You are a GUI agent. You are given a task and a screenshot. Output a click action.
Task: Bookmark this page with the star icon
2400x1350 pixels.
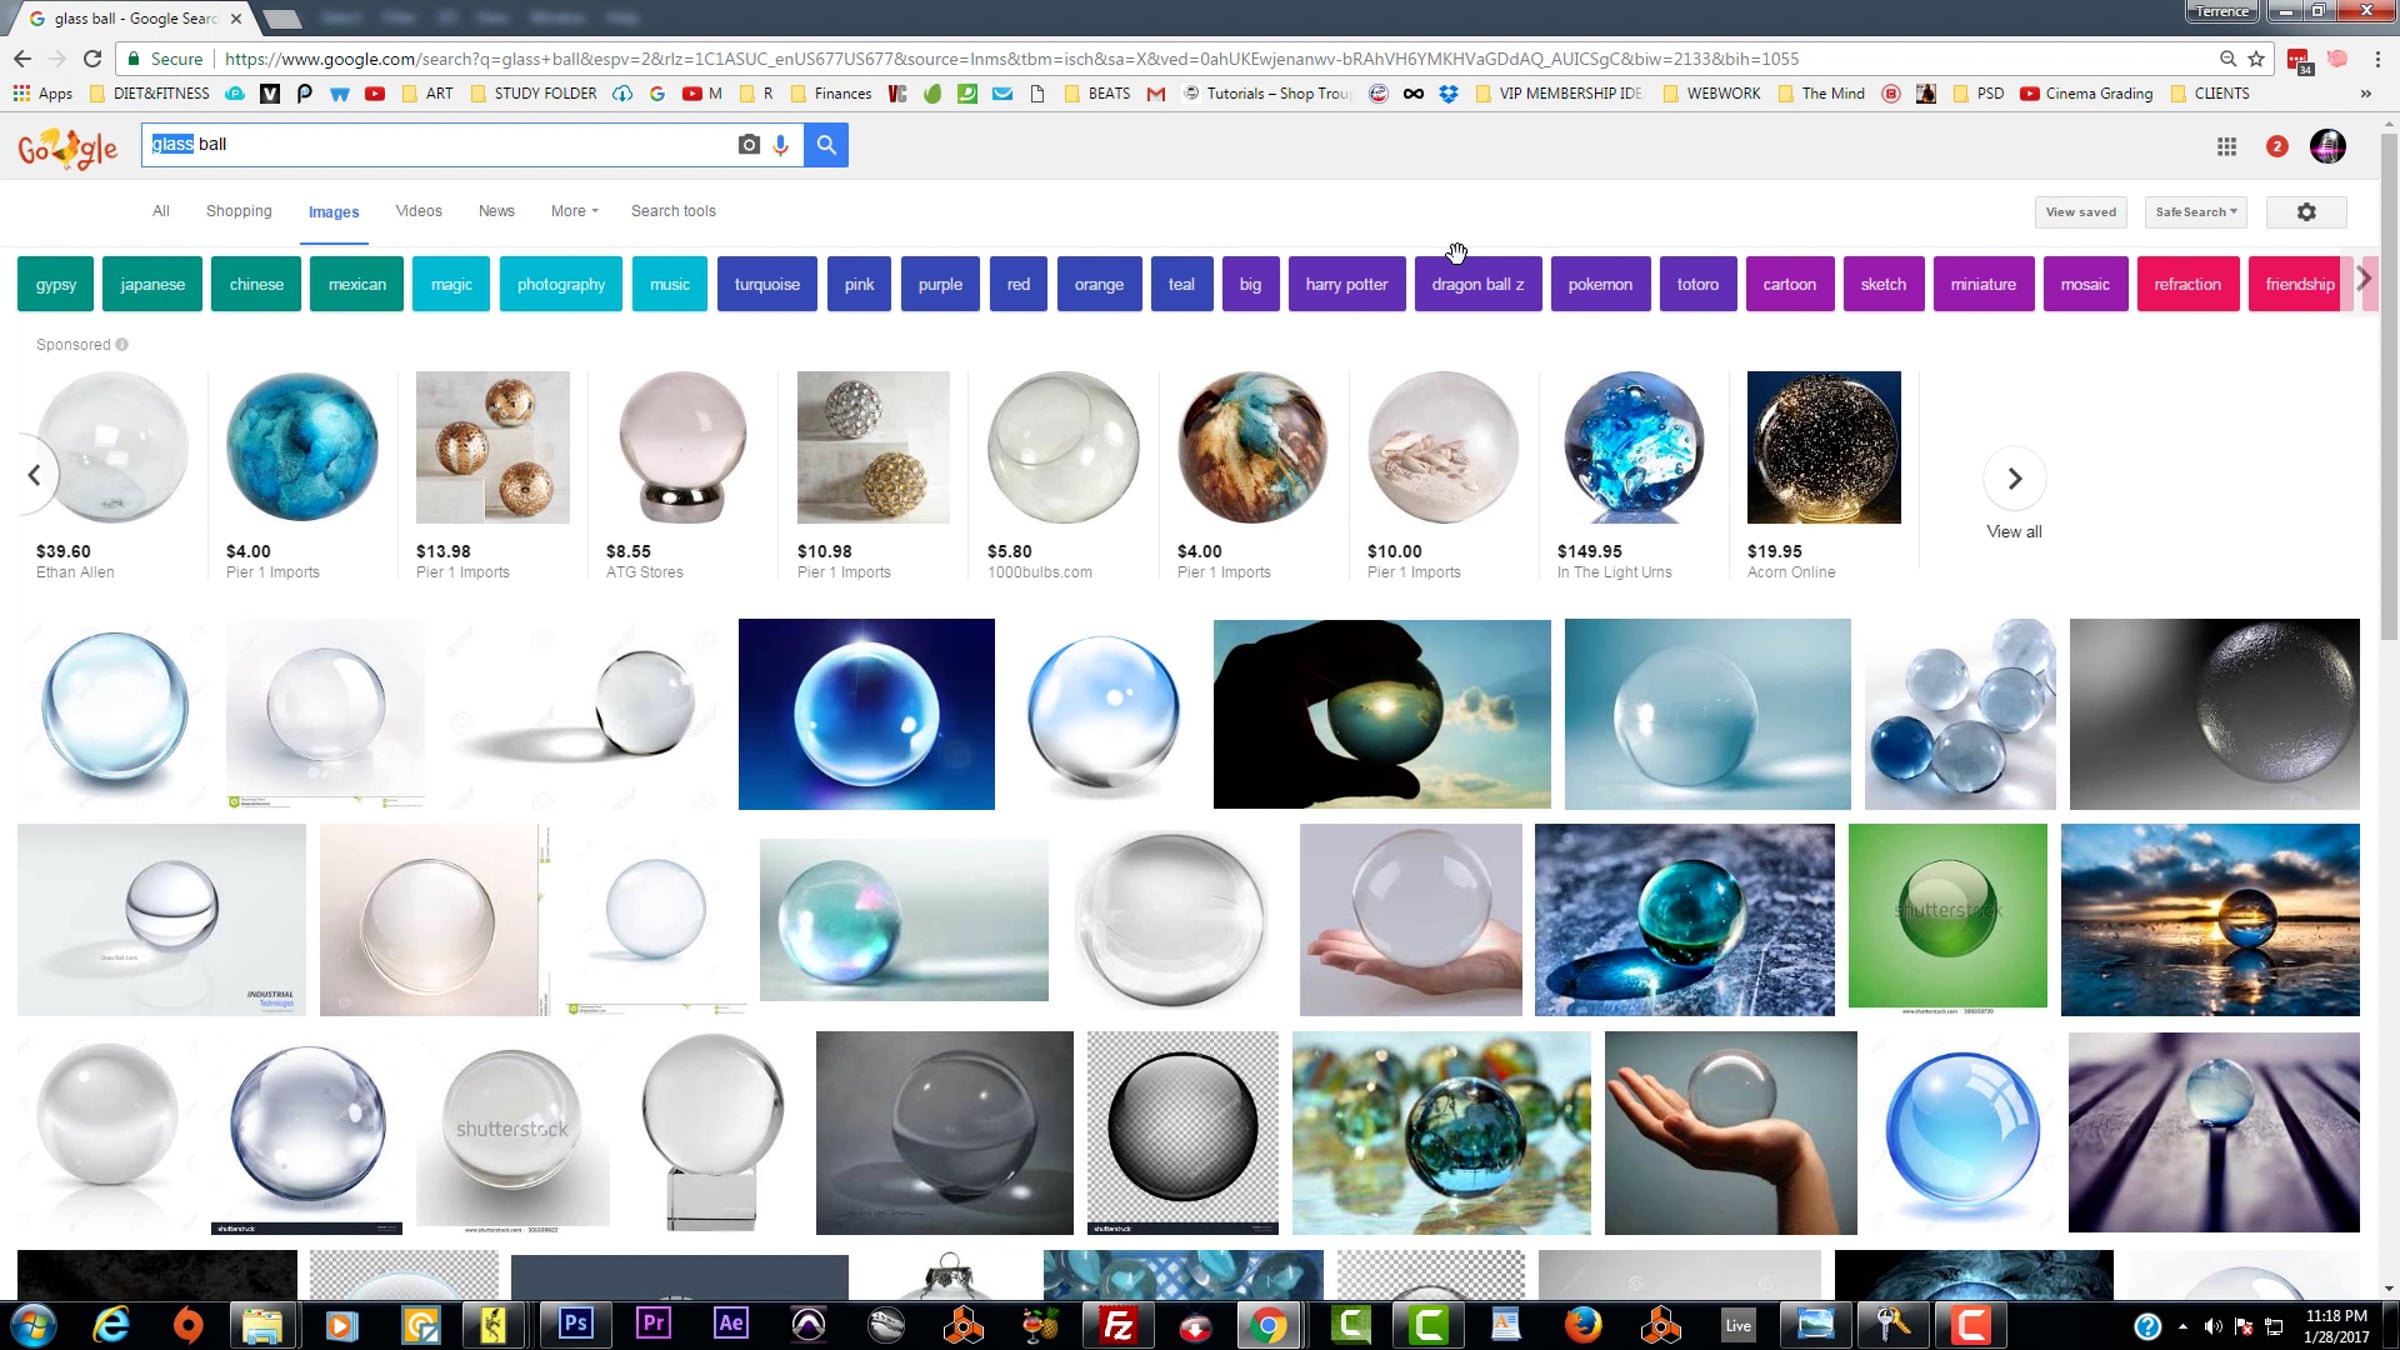click(2257, 59)
